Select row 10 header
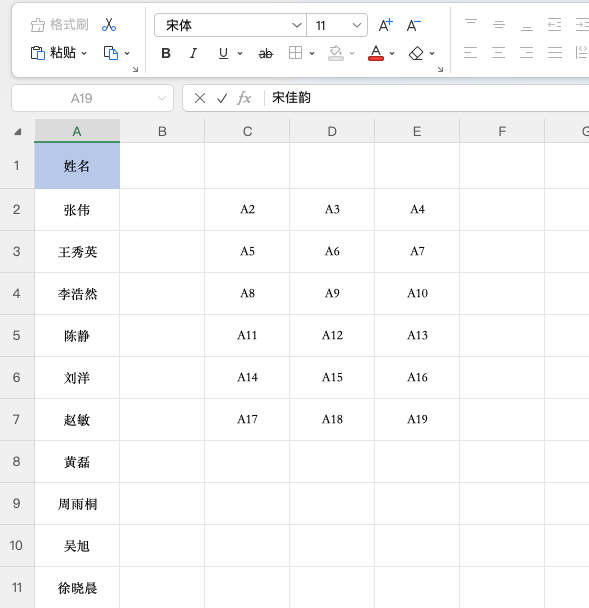 point(17,546)
